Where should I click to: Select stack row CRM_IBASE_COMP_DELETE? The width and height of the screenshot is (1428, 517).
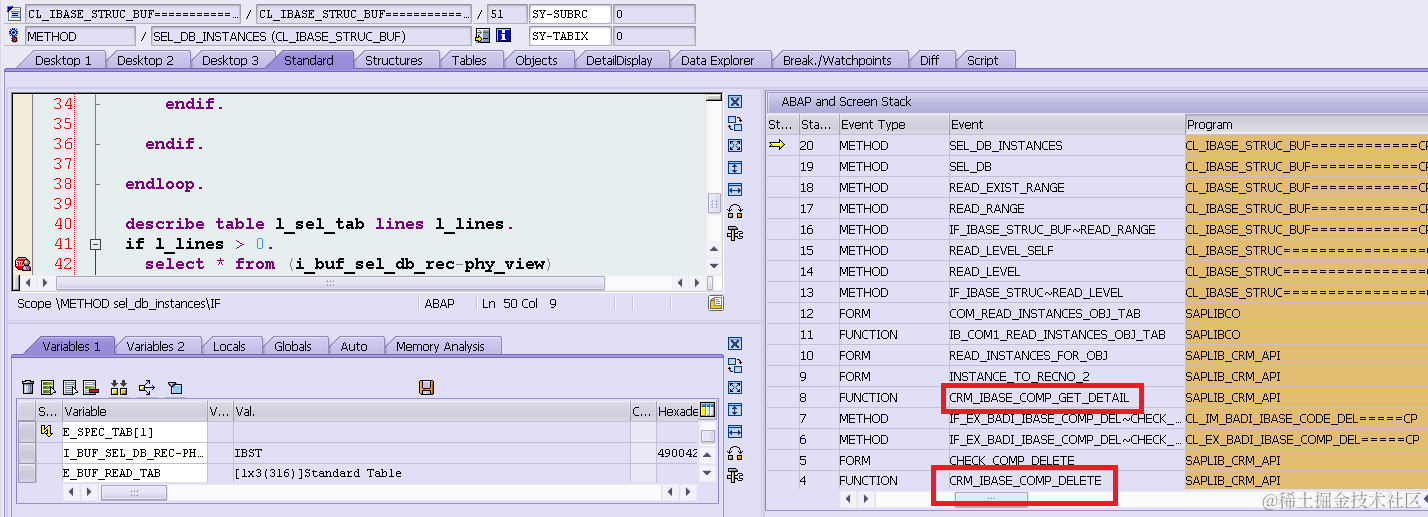point(1025,481)
